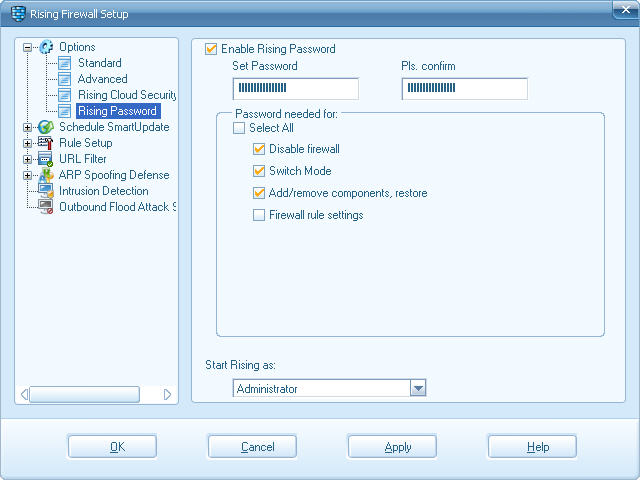The height and width of the screenshot is (480, 640).
Task: Click the Help button
Action: pos(532,447)
